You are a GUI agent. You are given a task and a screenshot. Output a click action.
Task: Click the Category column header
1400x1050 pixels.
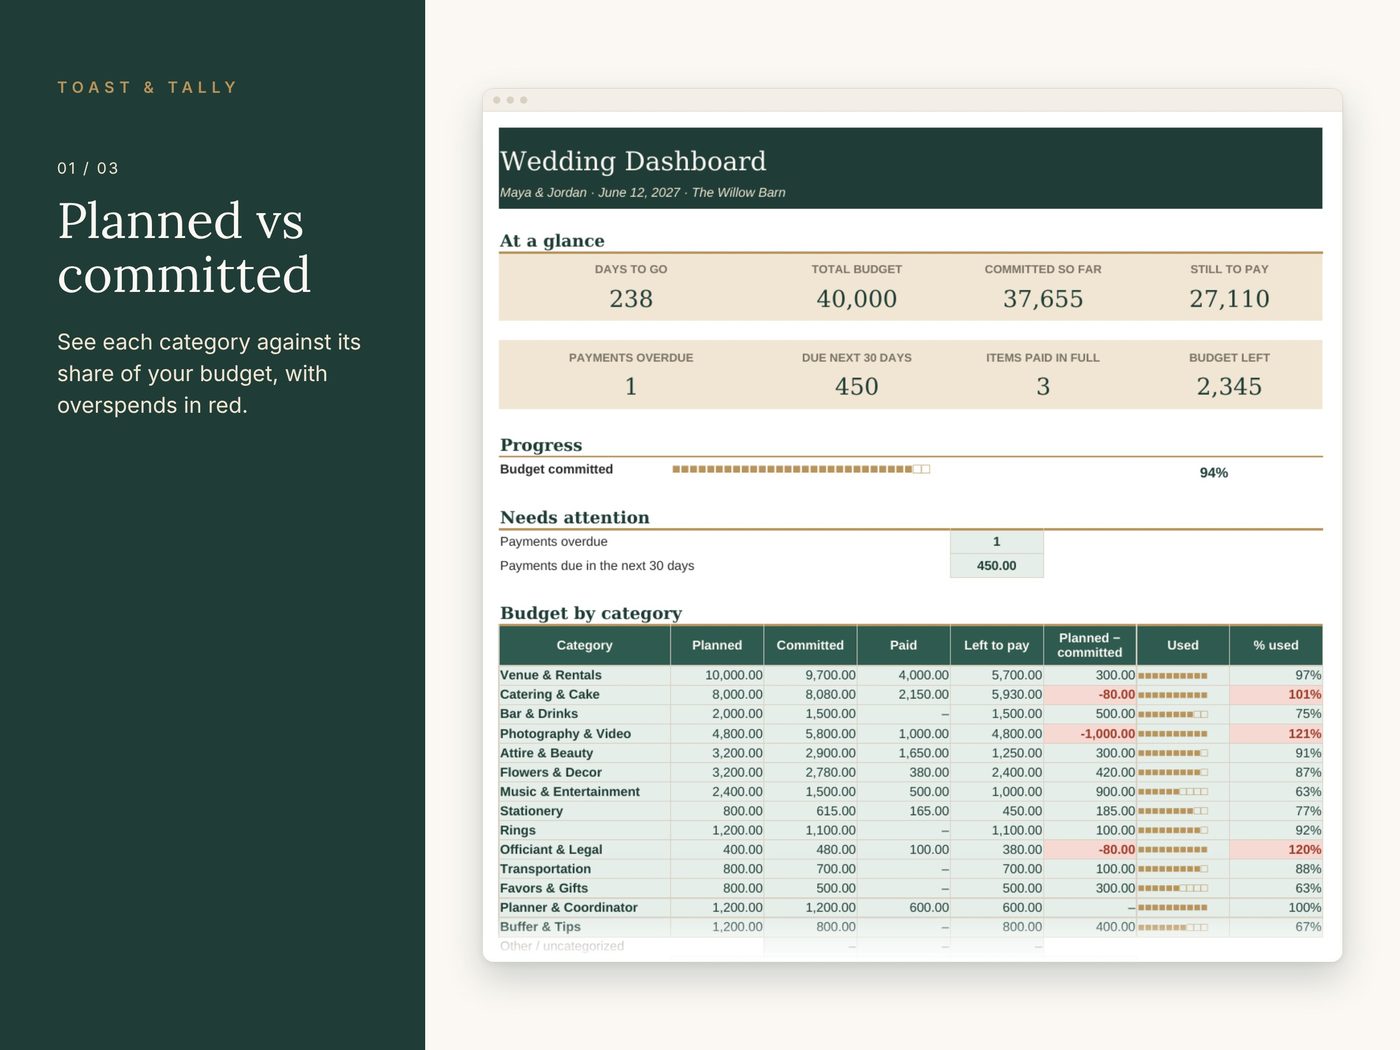click(x=585, y=645)
